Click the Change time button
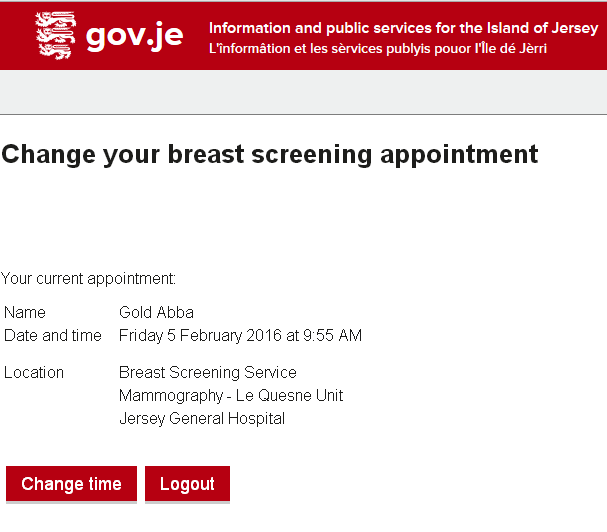This screenshot has width=607, height=532. [x=71, y=484]
